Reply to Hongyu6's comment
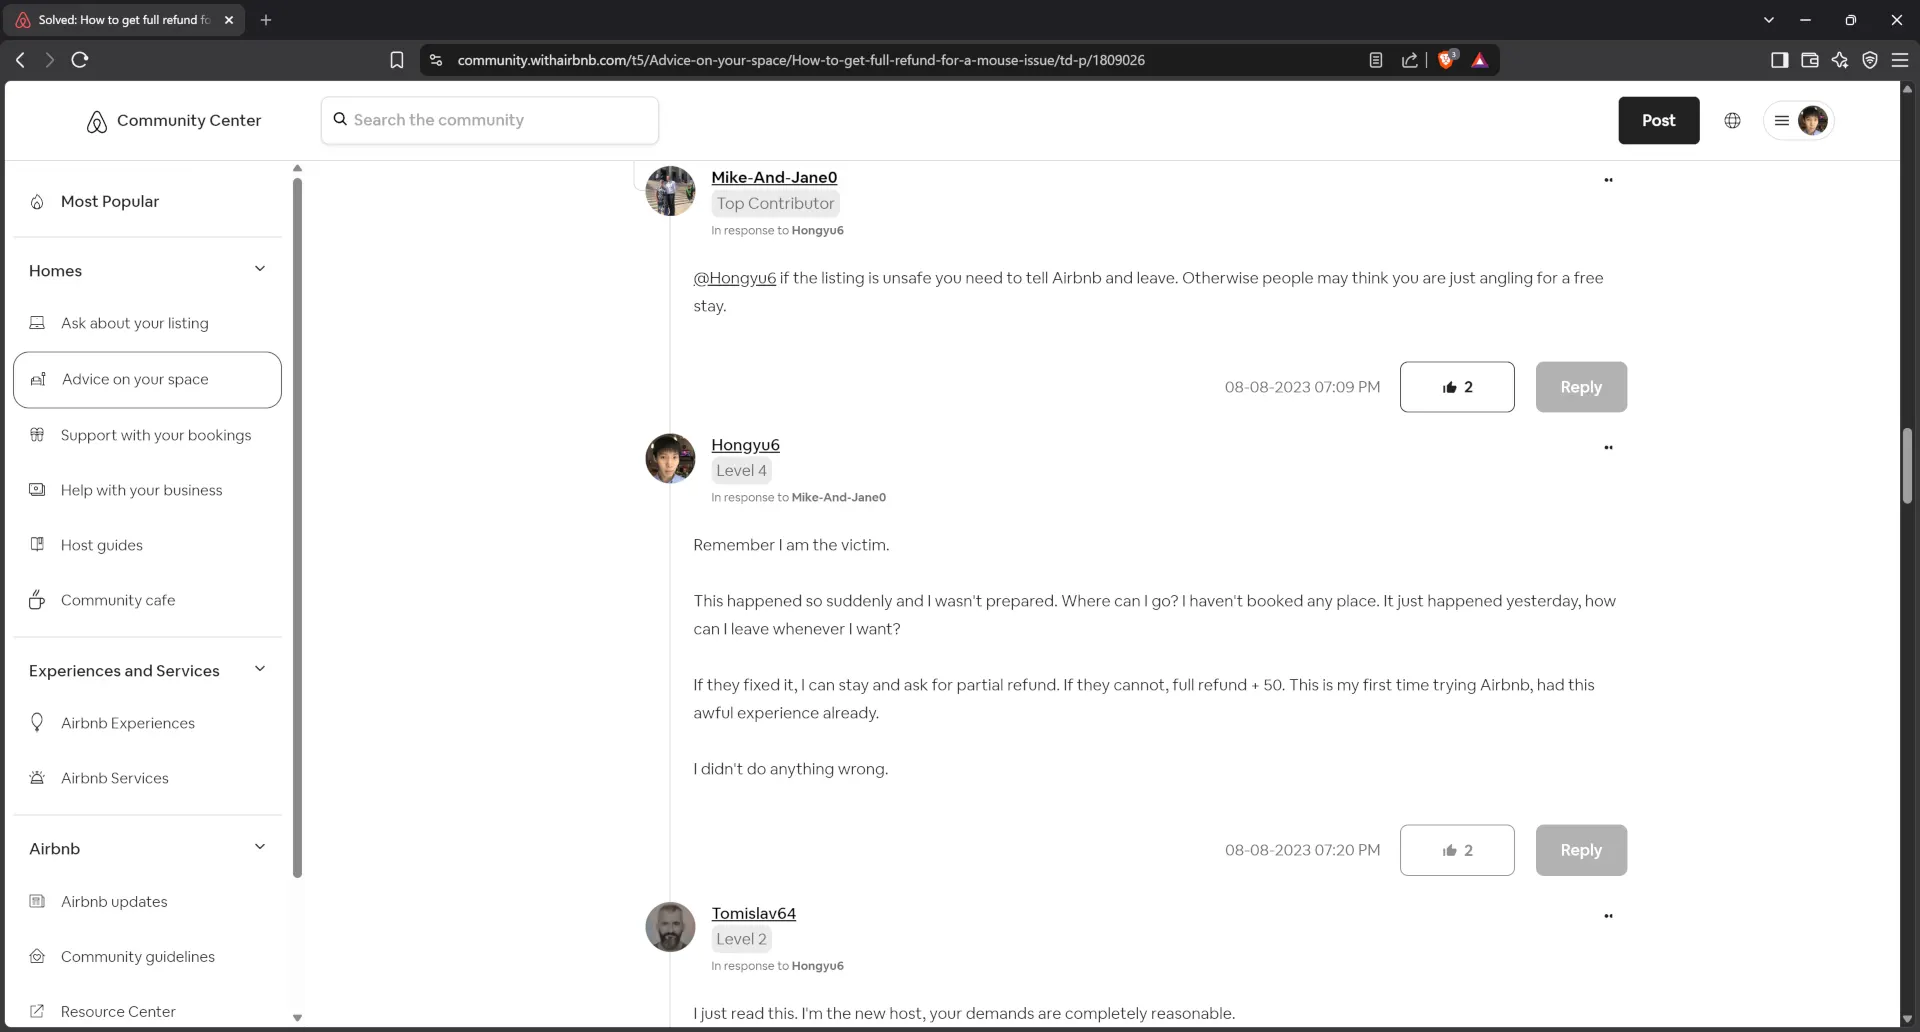 click(x=1581, y=850)
